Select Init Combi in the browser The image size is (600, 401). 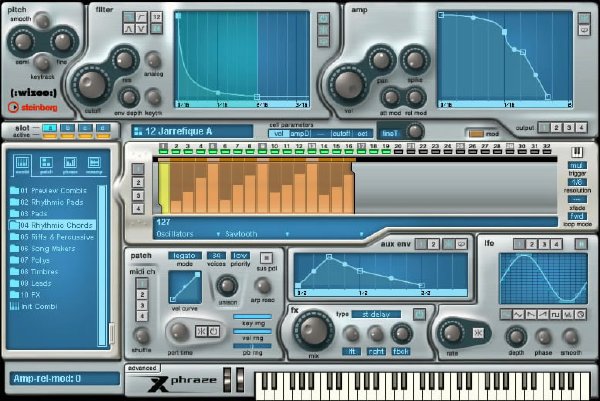34,306
